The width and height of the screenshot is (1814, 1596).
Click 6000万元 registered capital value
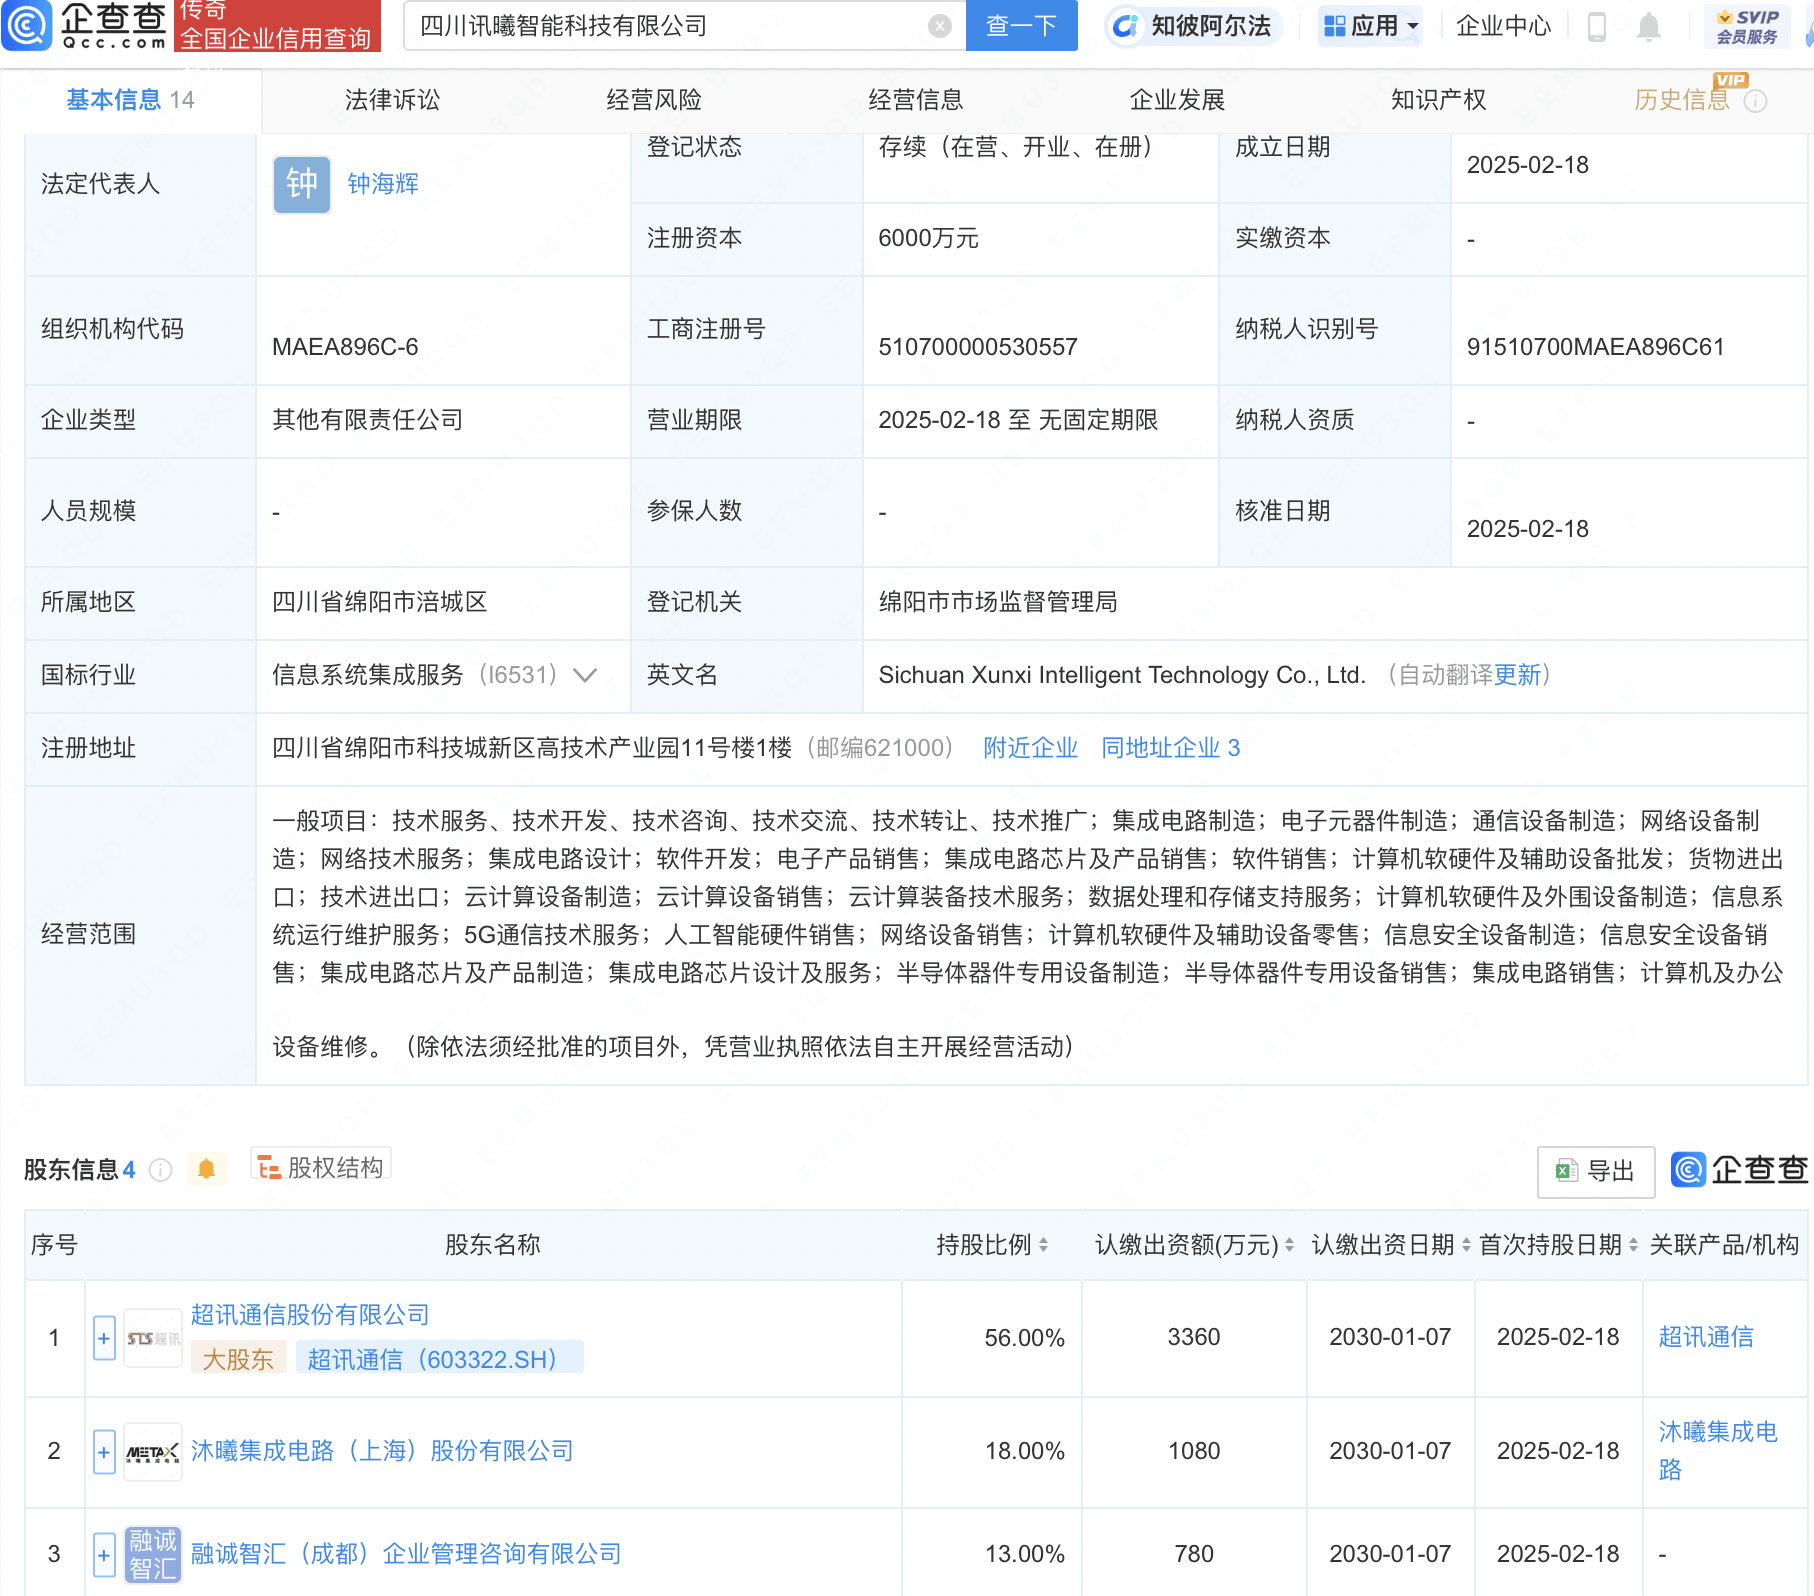pos(928,238)
